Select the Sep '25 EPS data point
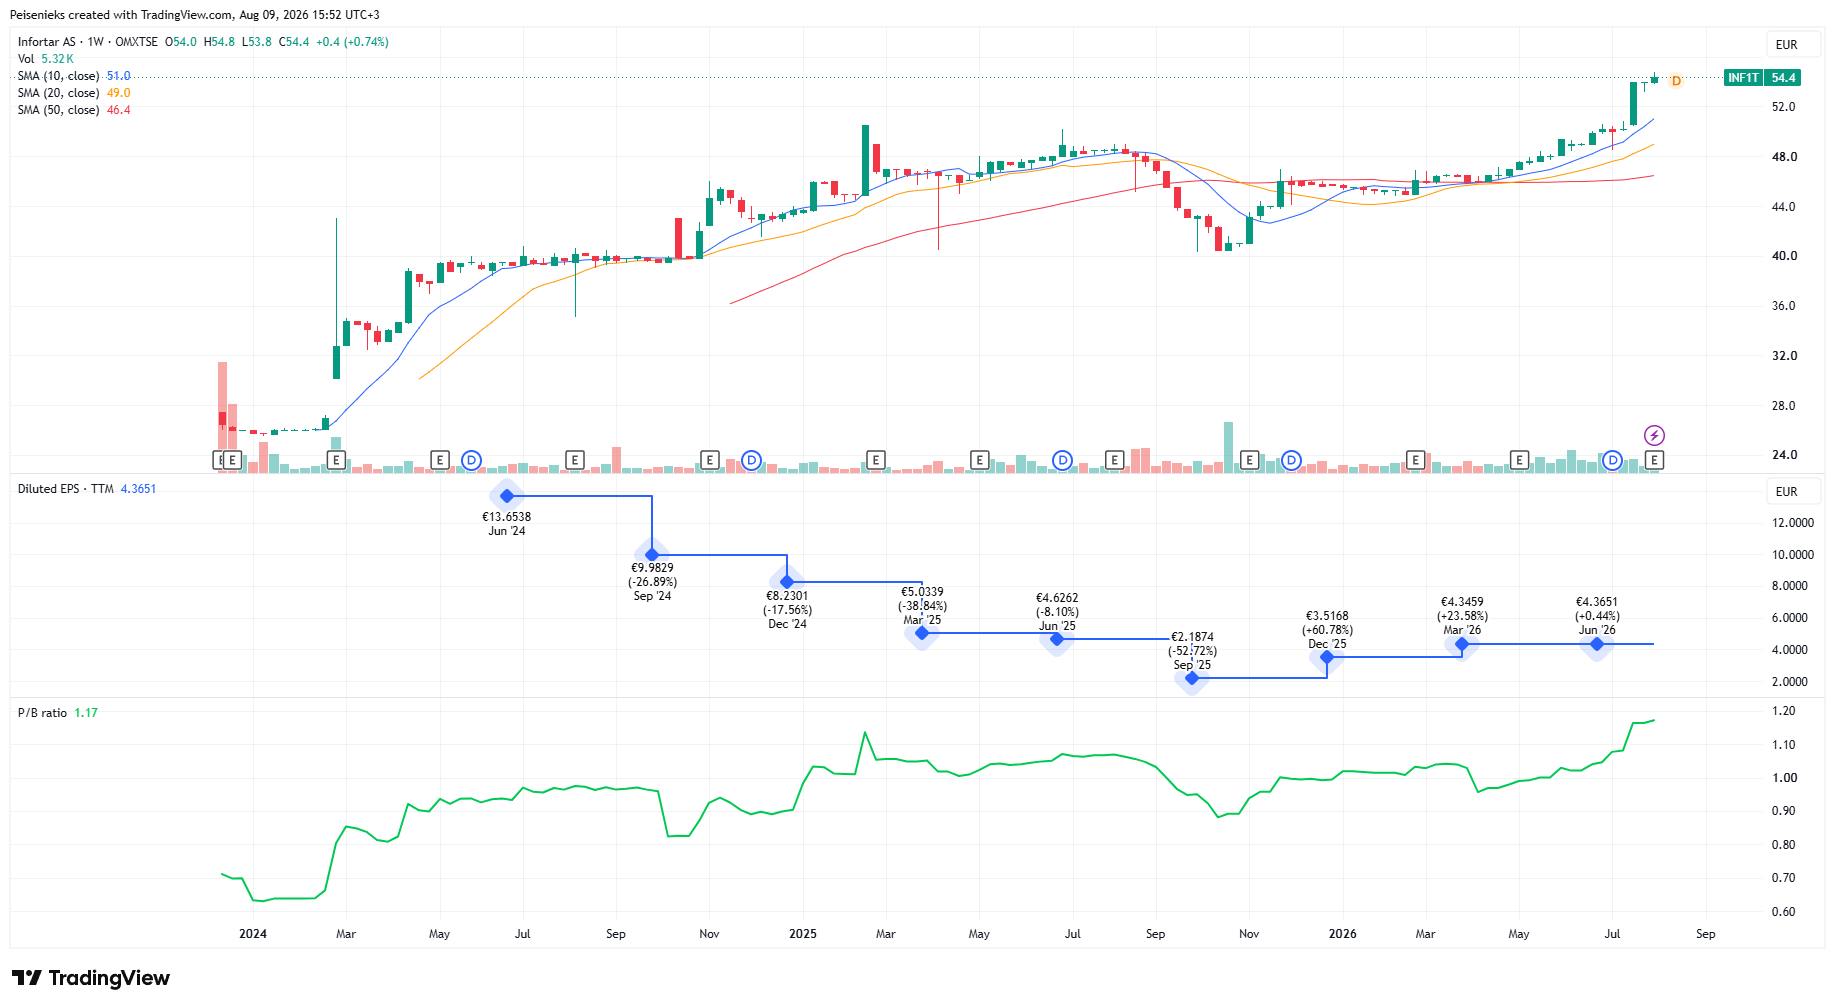Screen dimensions: 1835x1008 1192,678
